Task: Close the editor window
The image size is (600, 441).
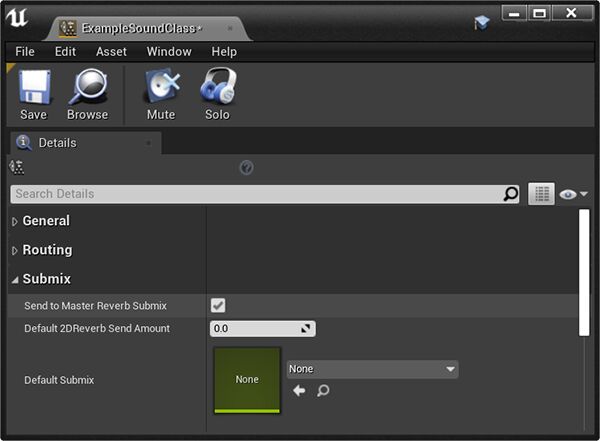Action: pos(572,13)
